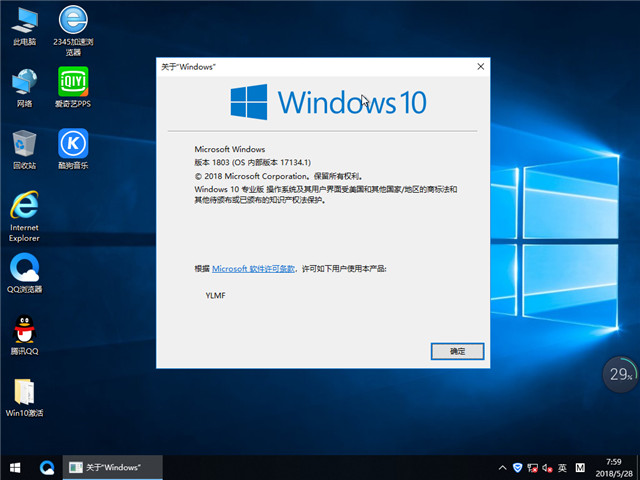
Task: Click the 关于"Windows" title bar text
Action: [188, 67]
